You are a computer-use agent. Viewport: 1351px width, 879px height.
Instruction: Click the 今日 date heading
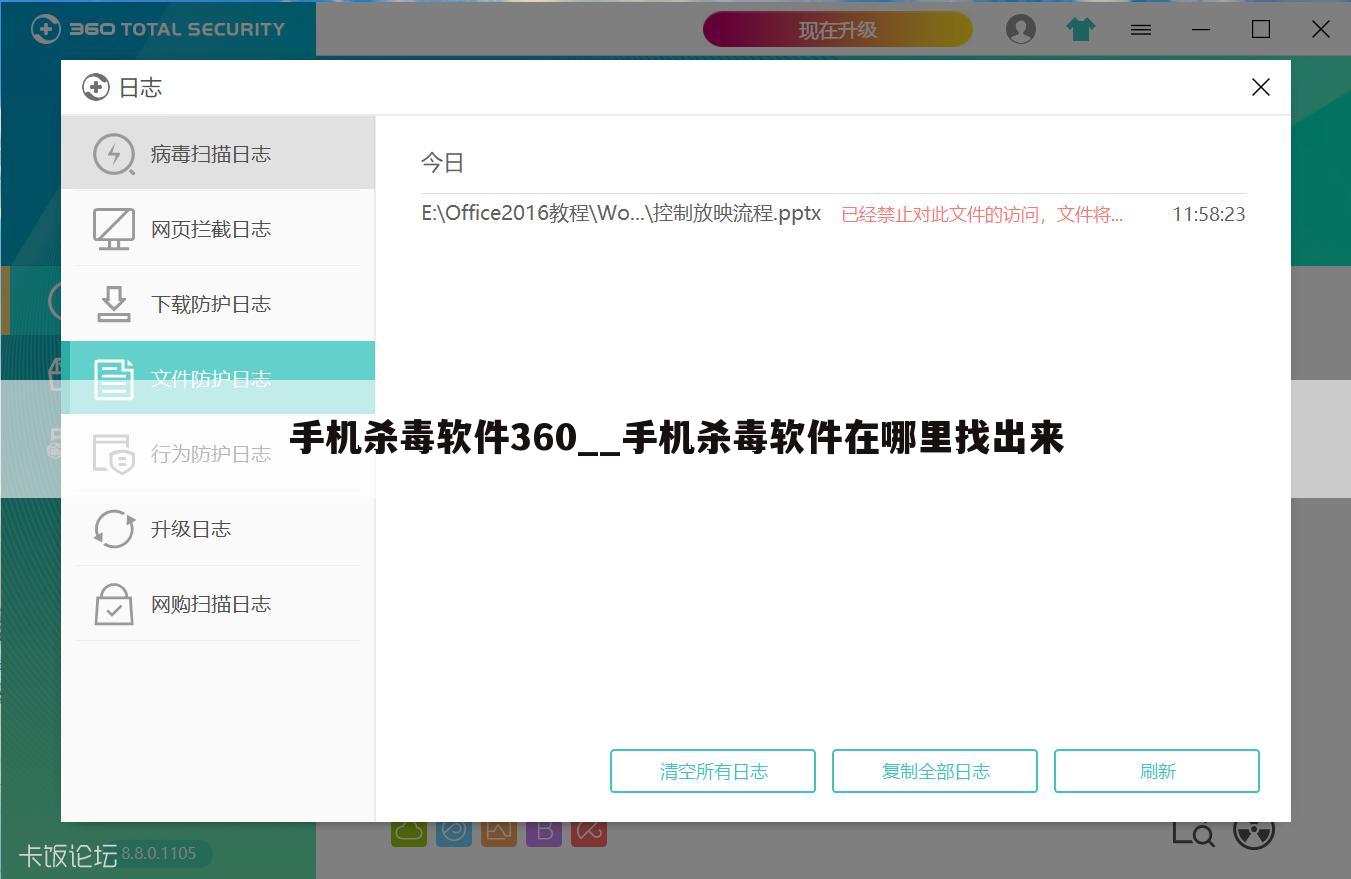click(x=442, y=162)
